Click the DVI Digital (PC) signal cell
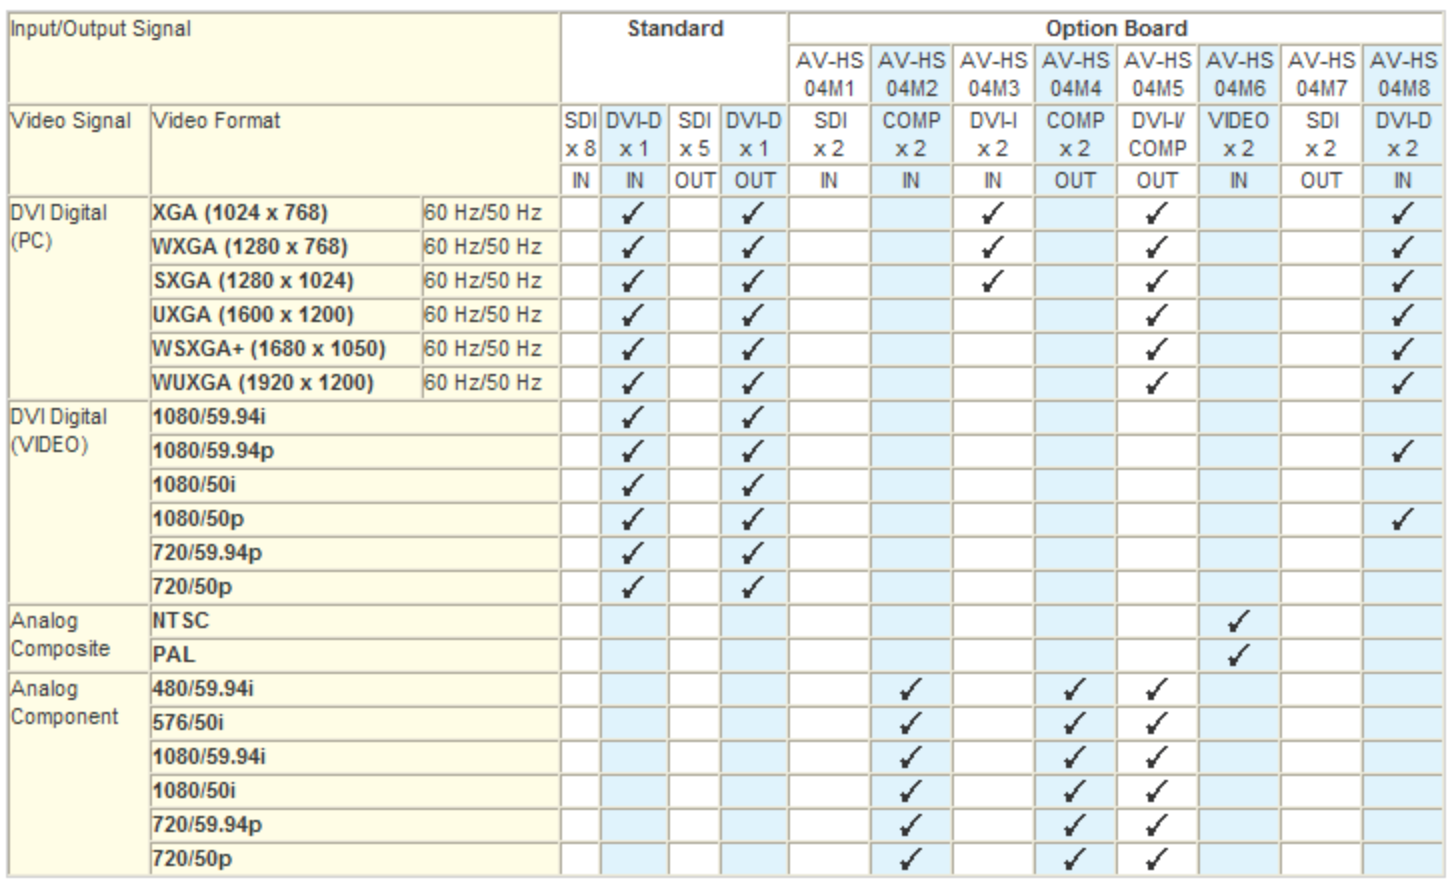The image size is (1452, 886). [79, 298]
